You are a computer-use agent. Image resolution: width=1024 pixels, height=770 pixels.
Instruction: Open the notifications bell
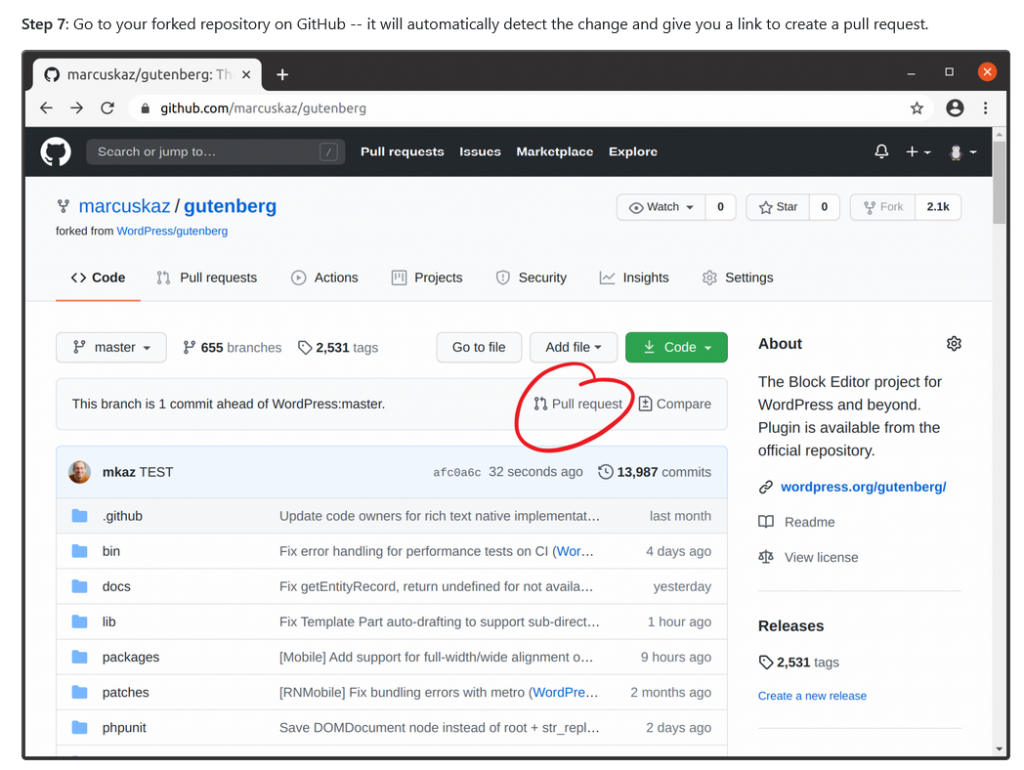coord(881,152)
